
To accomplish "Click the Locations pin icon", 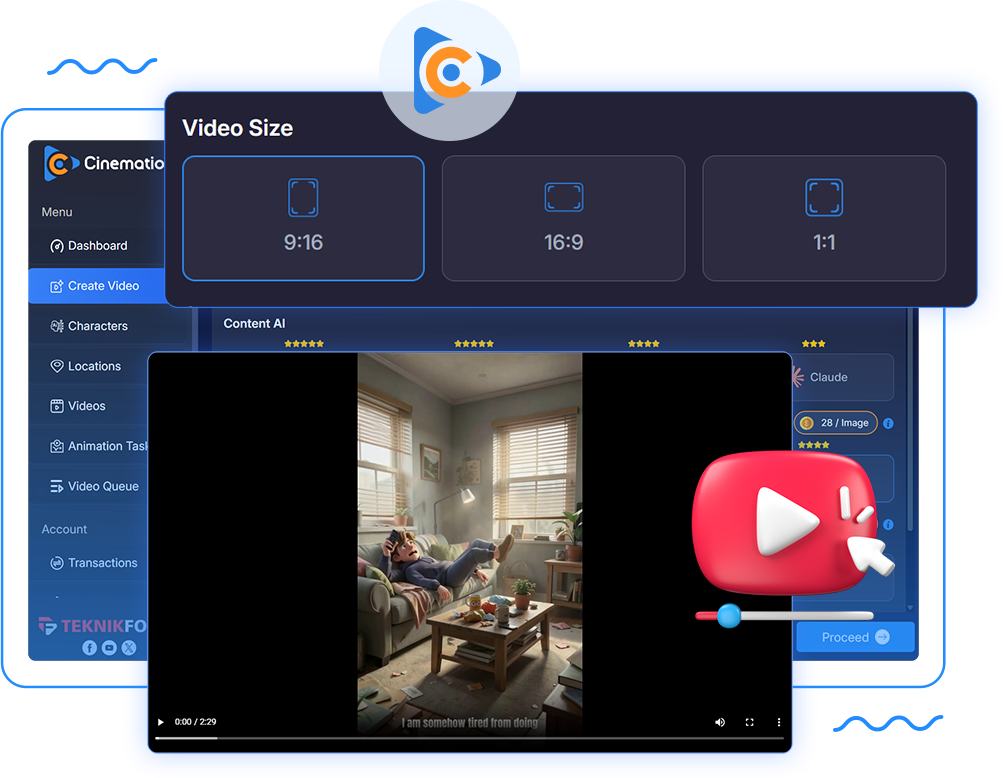I will click(57, 366).
